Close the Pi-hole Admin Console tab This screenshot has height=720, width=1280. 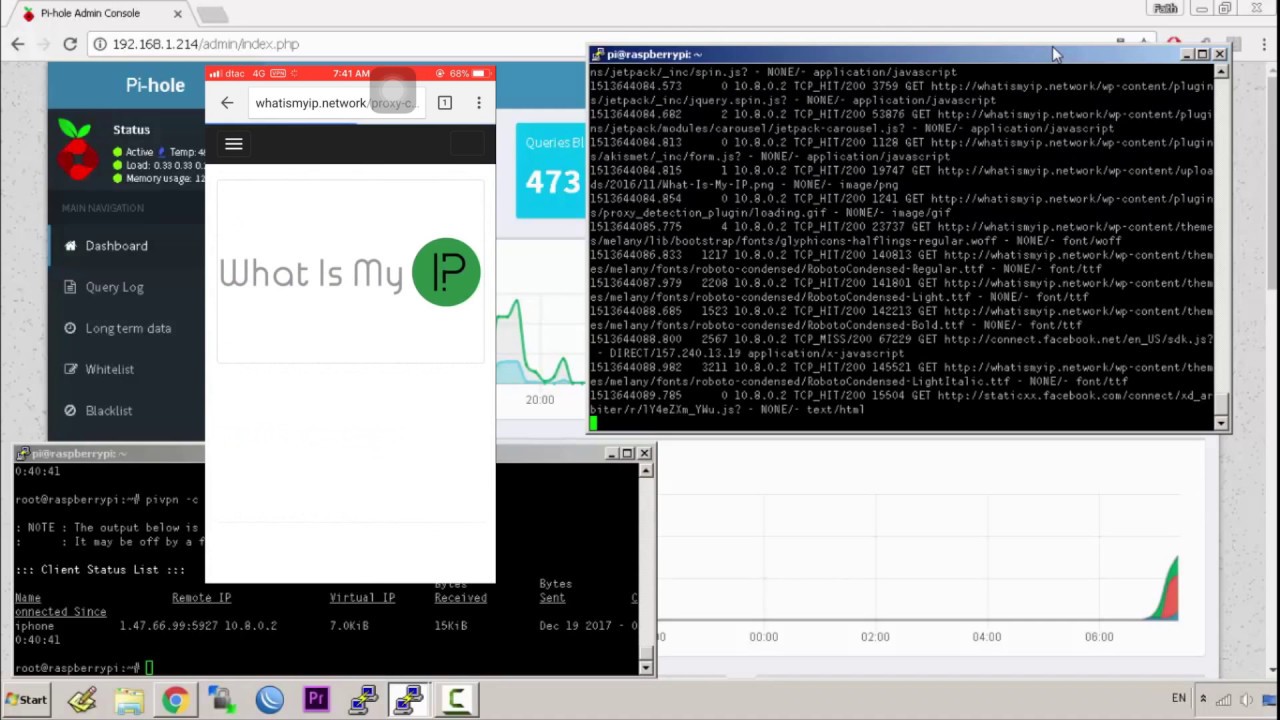pos(178,14)
